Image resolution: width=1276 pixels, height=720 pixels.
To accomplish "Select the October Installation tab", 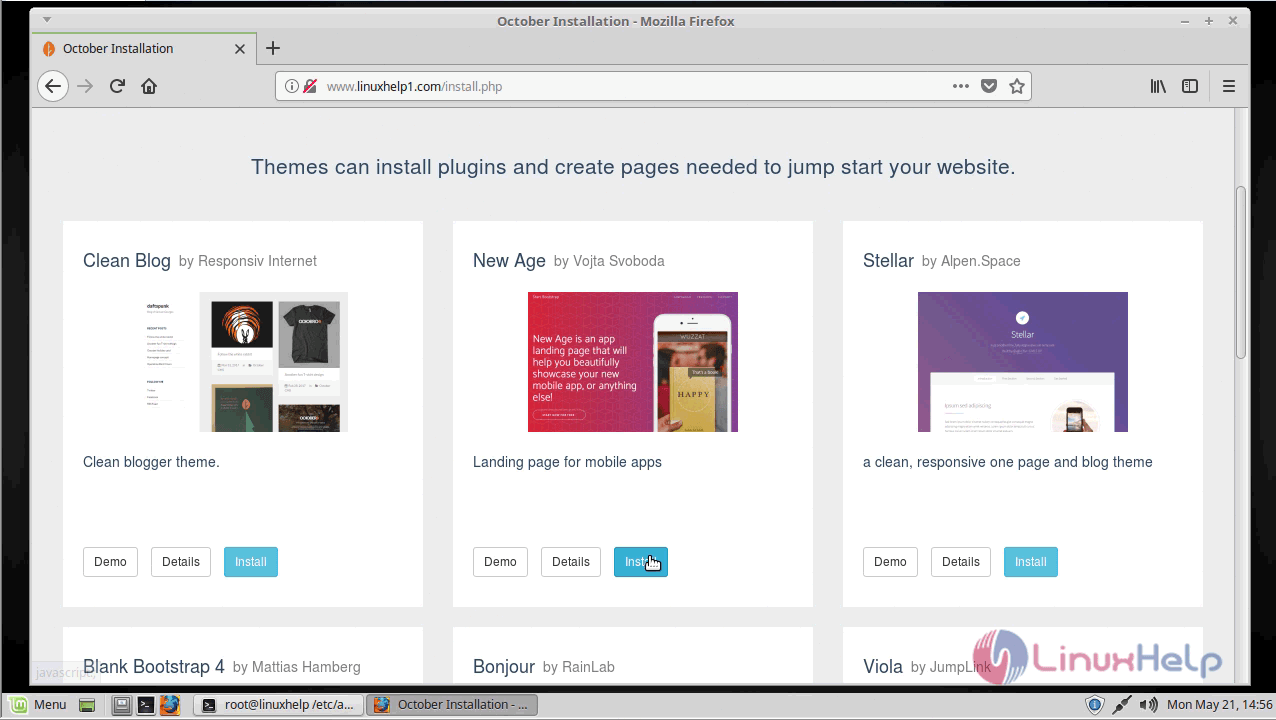I will click(144, 48).
